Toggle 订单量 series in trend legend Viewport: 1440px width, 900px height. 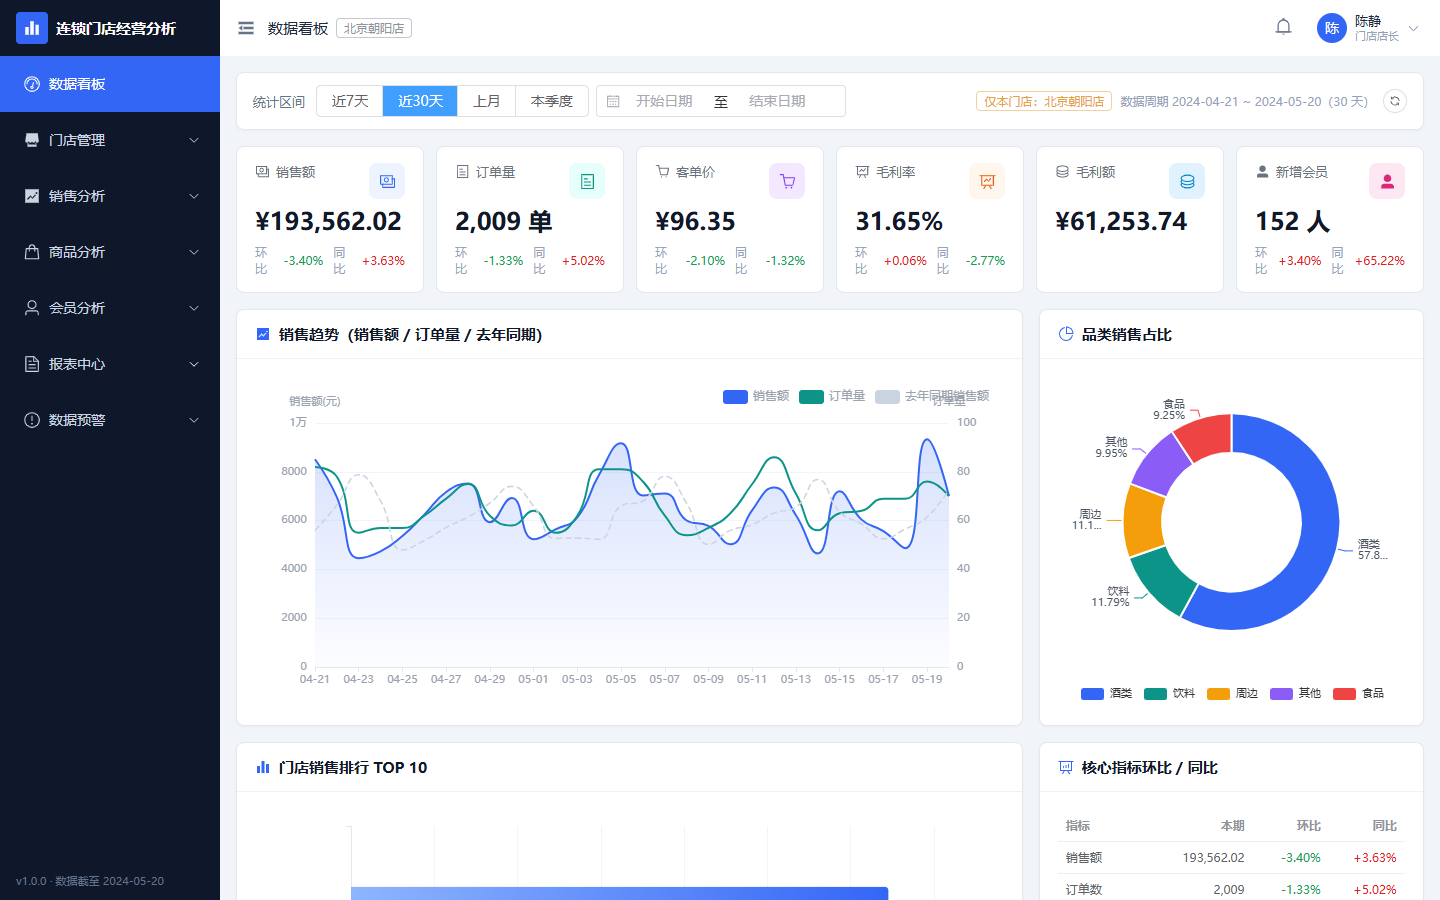point(832,396)
